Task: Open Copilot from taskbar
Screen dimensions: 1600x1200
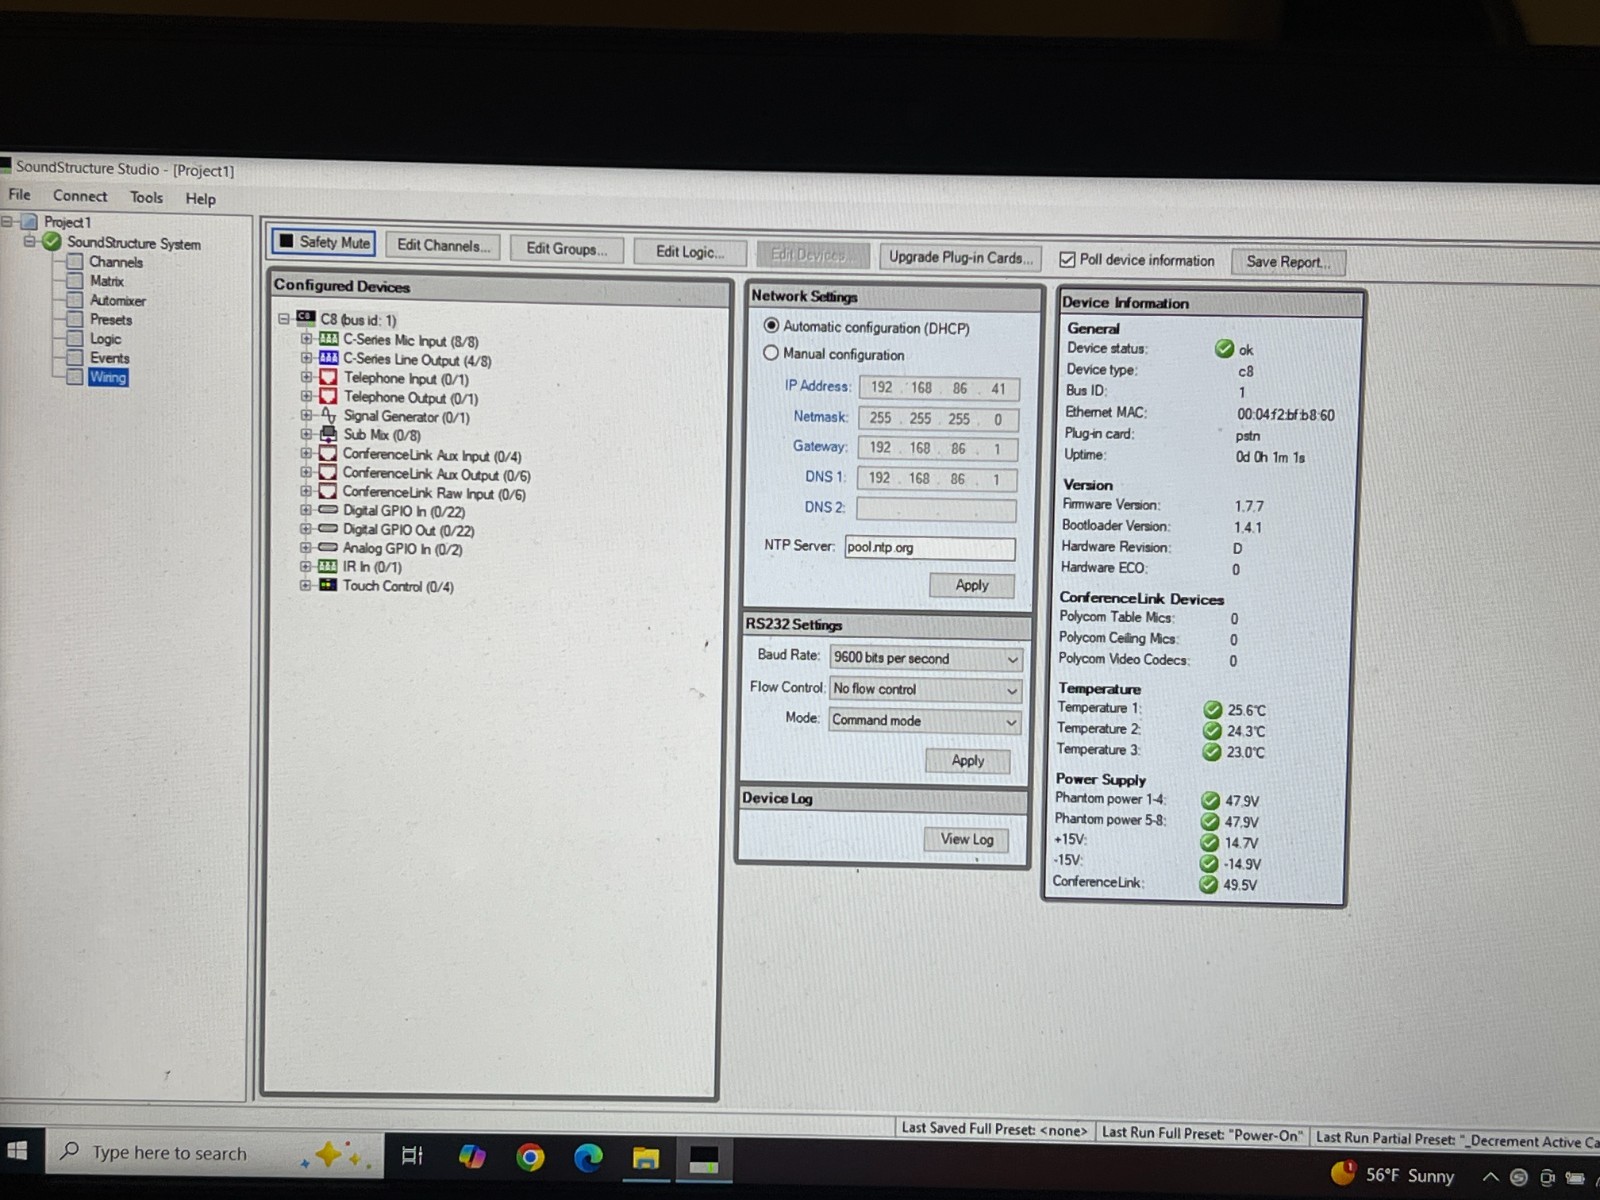Action: (x=472, y=1157)
